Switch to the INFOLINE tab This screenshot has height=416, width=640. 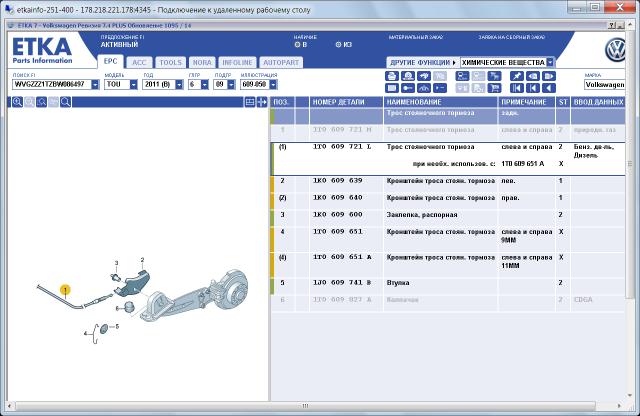[237, 62]
